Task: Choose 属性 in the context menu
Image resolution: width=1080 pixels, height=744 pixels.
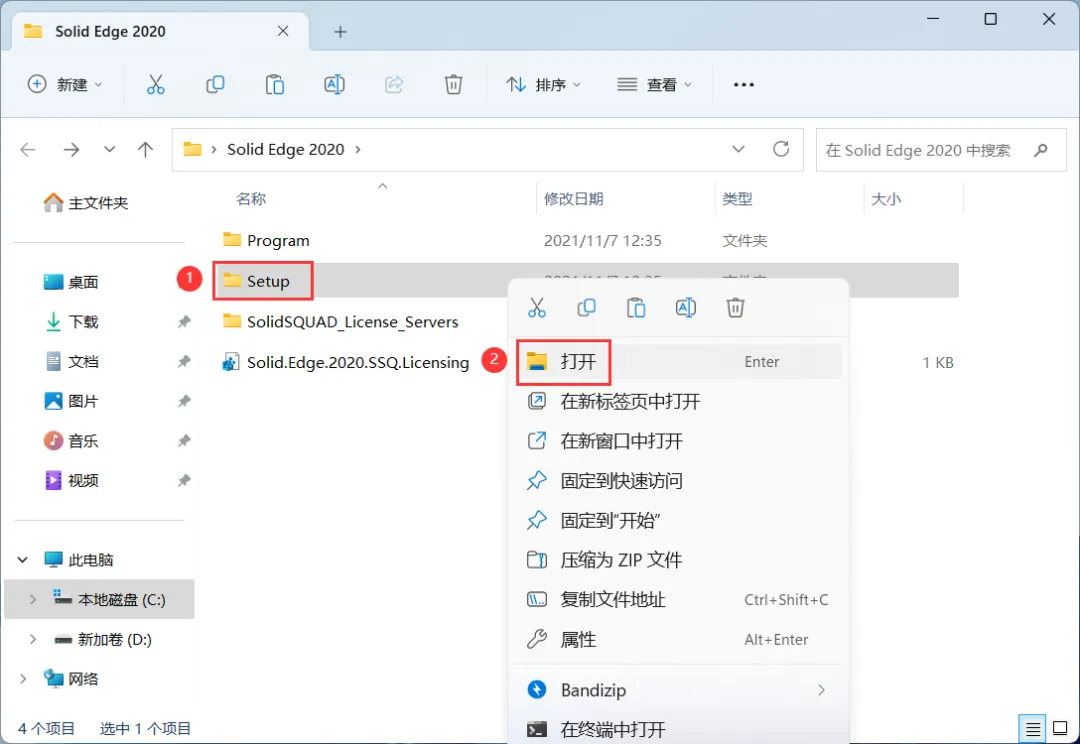Action: point(679,640)
